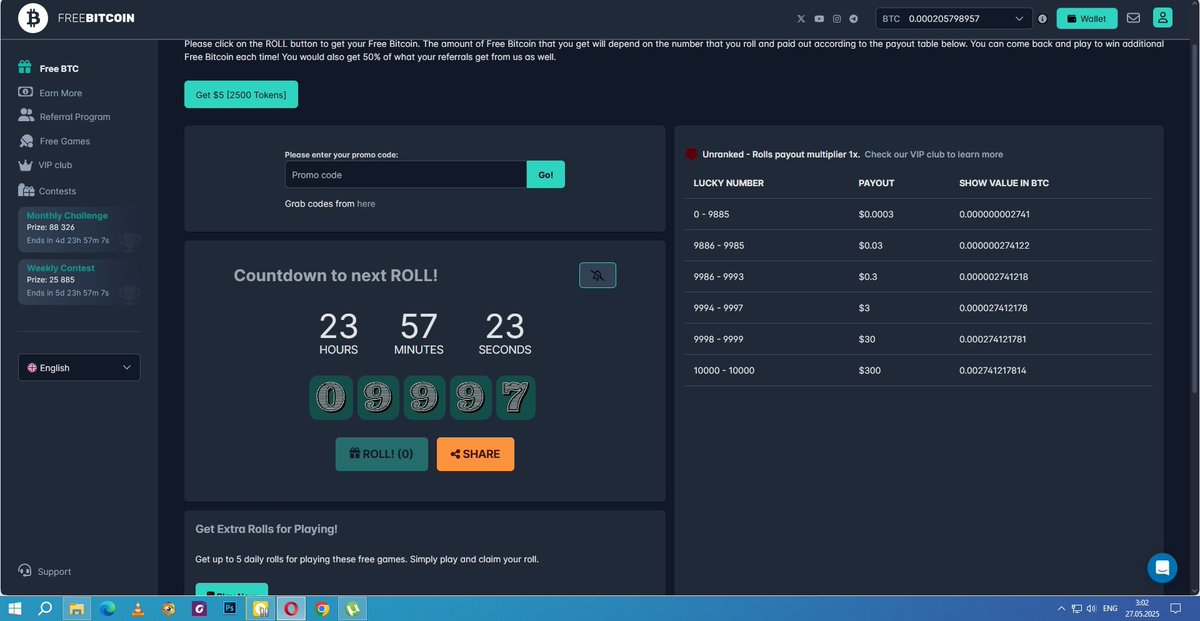Open the Instagram social icon in header
Viewport: 1200px width, 621px height.
[x=837, y=18]
